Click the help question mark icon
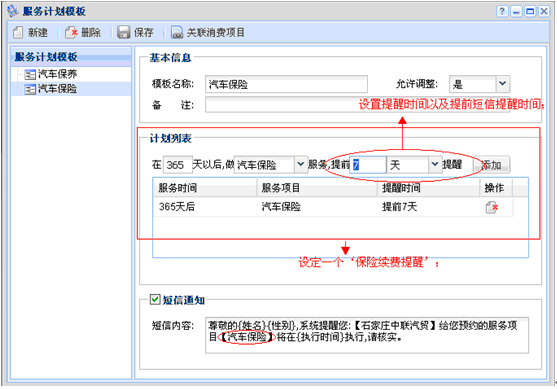Viewport: 557px width, 389px height. click(502, 11)
